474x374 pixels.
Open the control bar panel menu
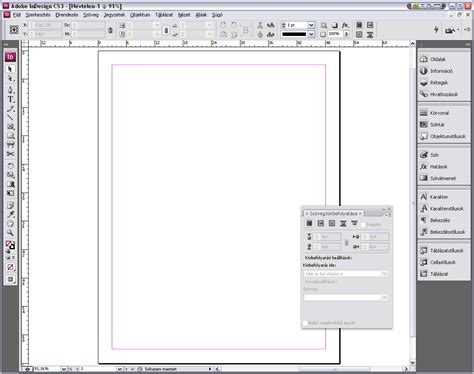(467, 30)
